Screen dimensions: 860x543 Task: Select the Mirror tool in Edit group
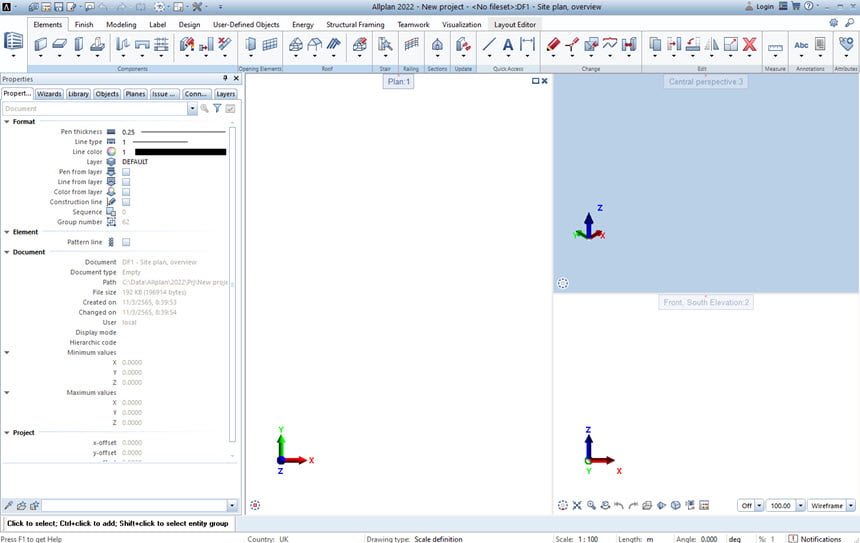pyautogui.click(x=711, y=44)
